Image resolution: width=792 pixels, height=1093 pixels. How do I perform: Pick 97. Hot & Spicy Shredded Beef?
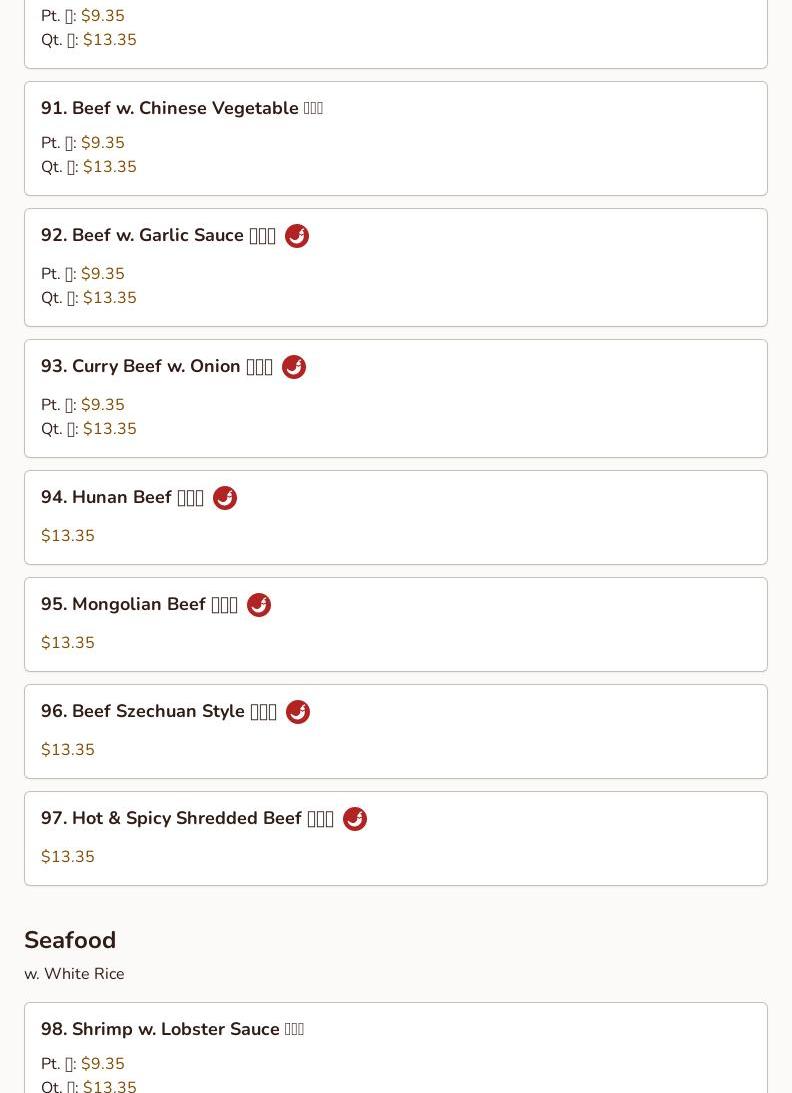tap(187, 819)
